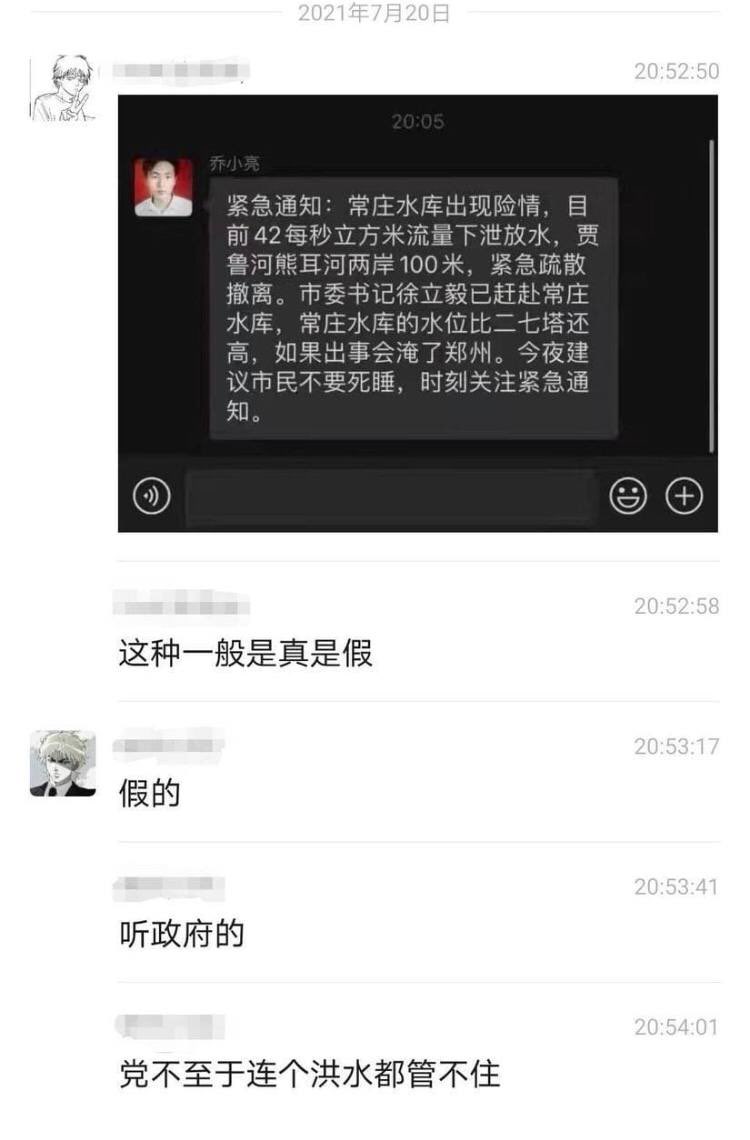Click the timestamp 20:54:01

point(677,1027)
